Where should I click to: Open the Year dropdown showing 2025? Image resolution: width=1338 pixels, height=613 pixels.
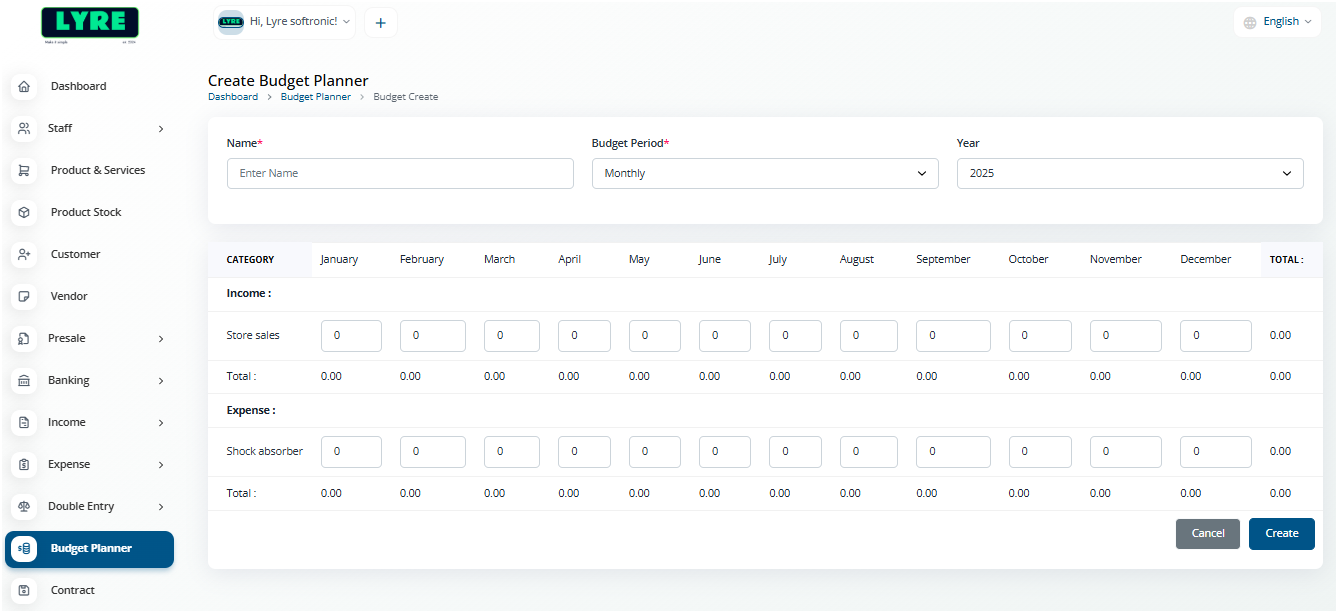point(1129,173)
